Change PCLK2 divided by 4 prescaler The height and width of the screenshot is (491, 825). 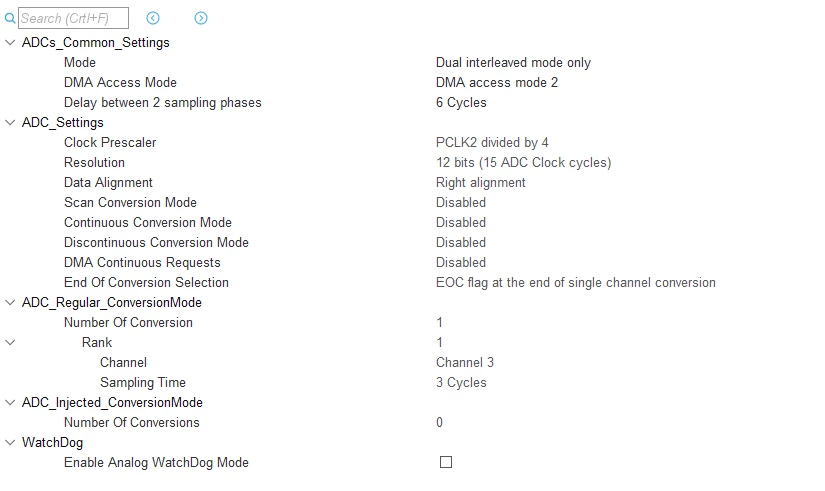tap(492, 143)
